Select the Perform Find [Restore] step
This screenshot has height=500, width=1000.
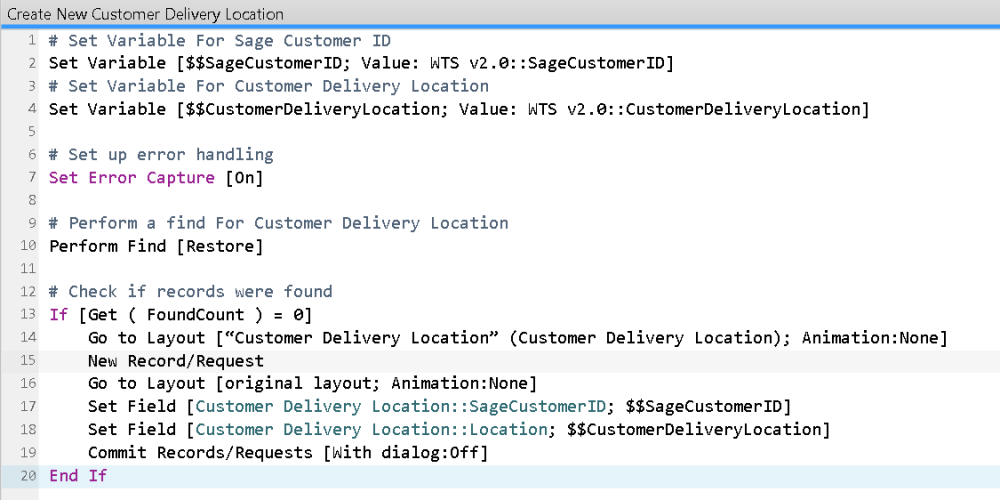pyautogui.click(x=156, y=246)
